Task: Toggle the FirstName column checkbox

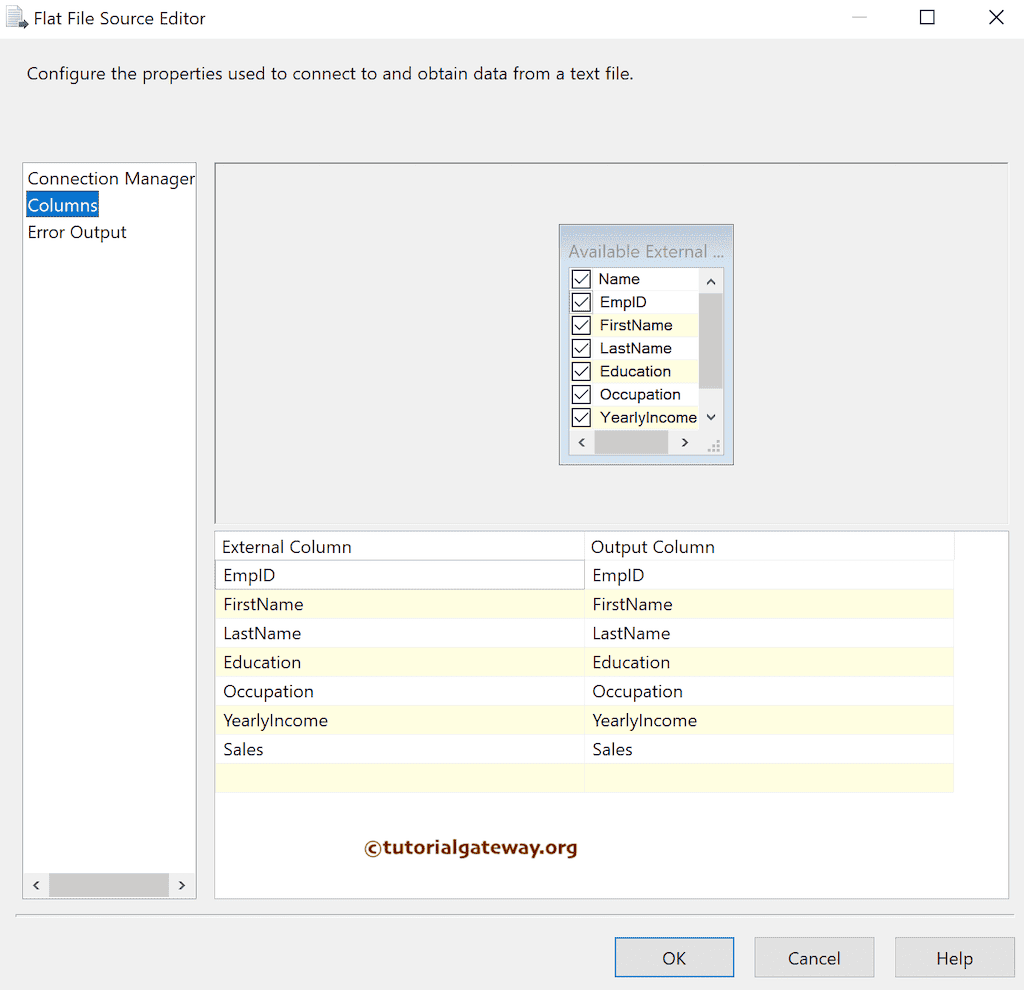Action: click(581, 325)
